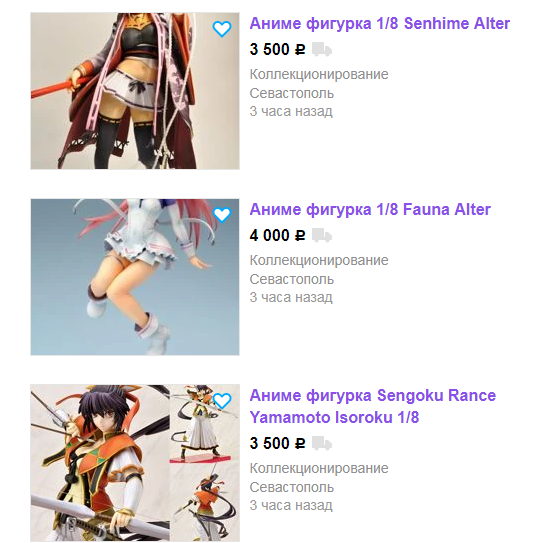Click the delivery truck icon beside first 3 500 ₽ price
The image size is (541, 543).
point(322,49)
